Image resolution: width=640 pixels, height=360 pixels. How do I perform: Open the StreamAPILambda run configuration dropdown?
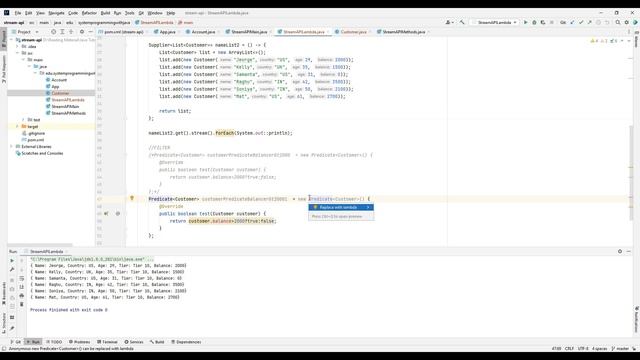click(x=495, y=22)
